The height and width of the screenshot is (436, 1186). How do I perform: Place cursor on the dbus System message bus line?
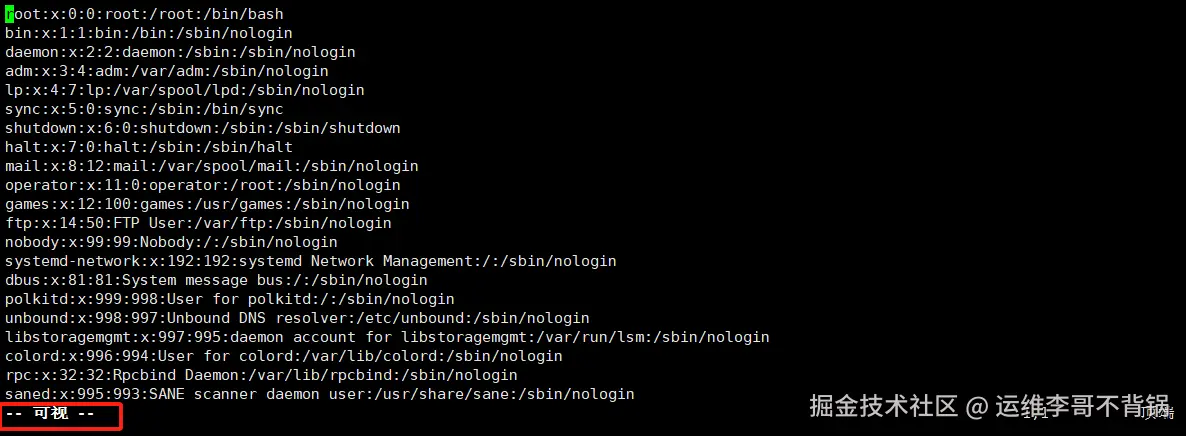point(216,280)
